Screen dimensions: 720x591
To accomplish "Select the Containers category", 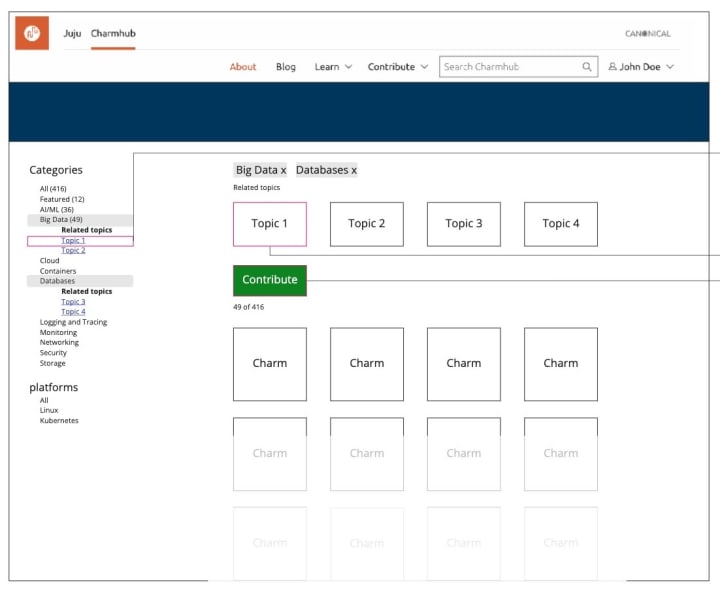I will click(x=58, y=271).
